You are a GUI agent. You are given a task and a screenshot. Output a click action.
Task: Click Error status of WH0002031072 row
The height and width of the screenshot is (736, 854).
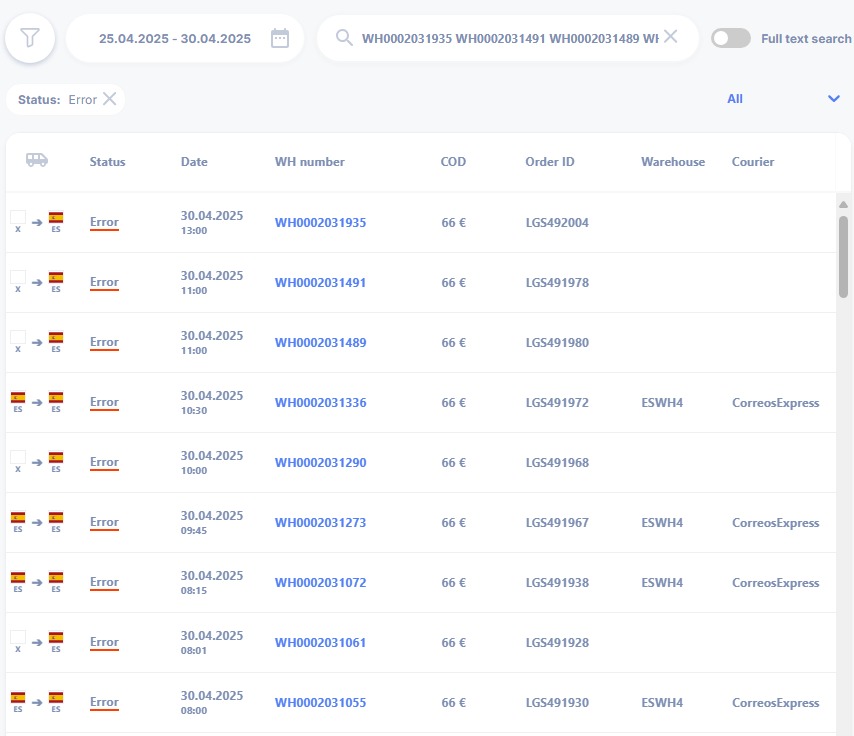104,582
